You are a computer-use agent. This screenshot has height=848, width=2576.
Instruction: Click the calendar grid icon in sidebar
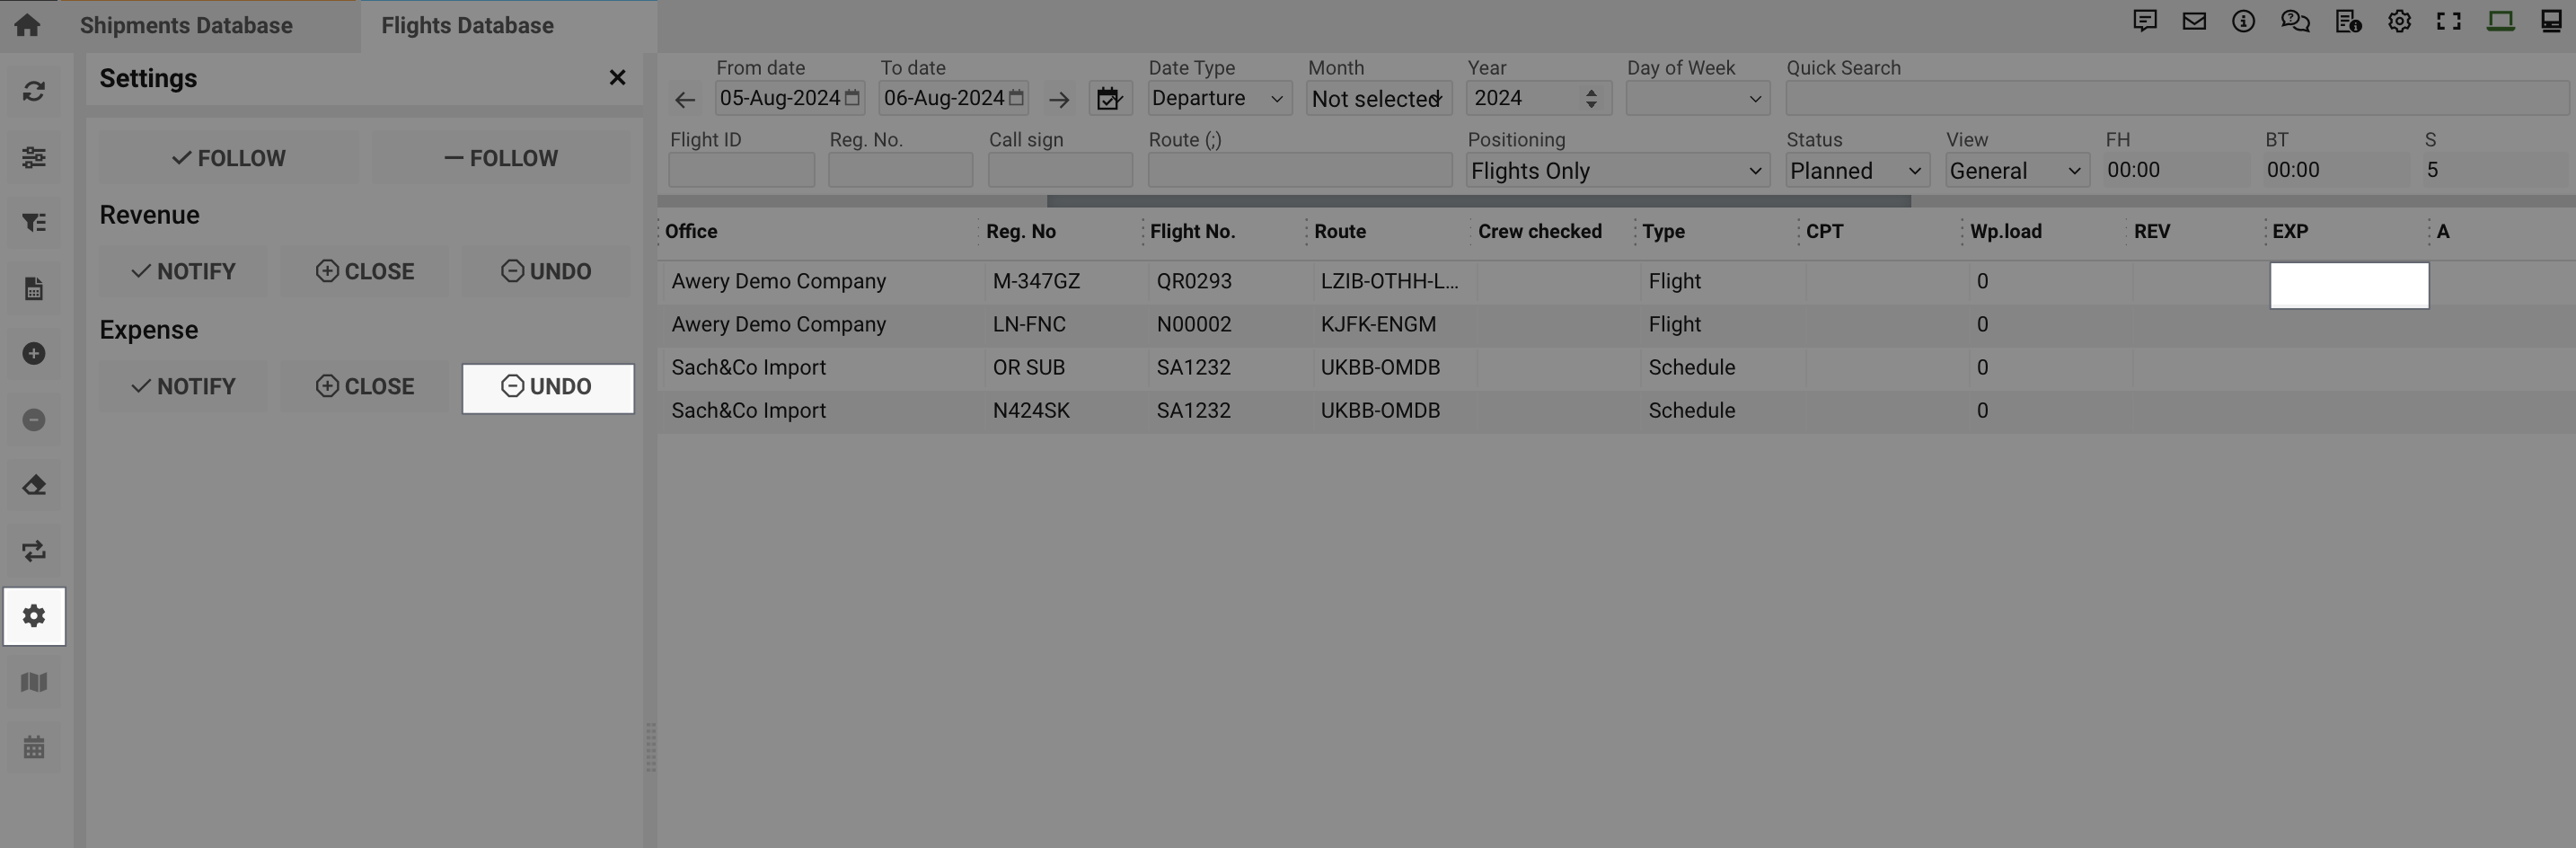click(34, 747)
